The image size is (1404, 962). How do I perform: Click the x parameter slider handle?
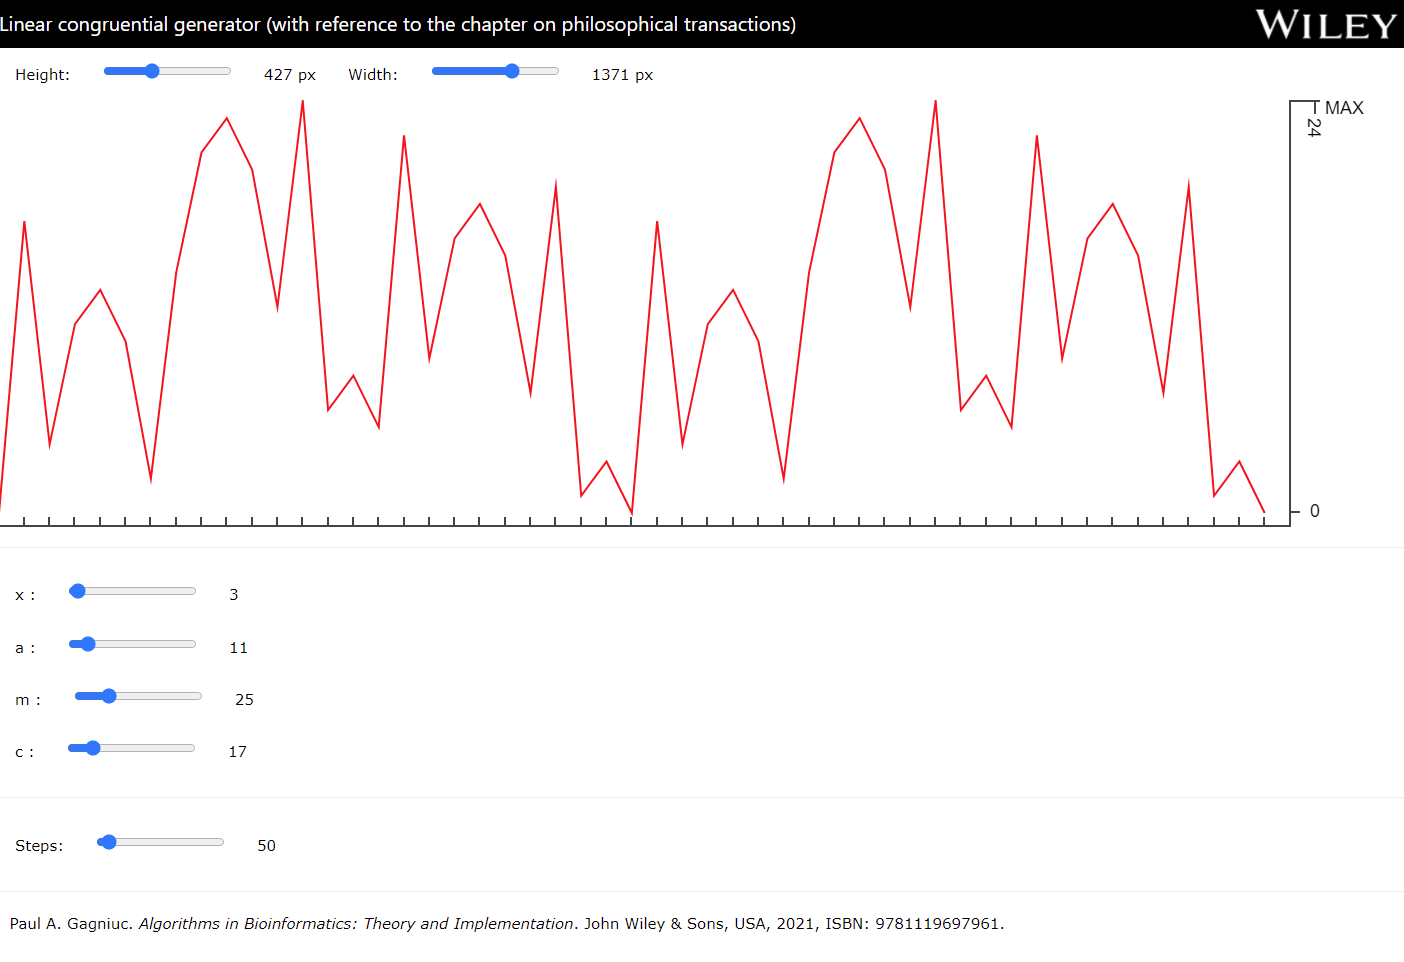77,591
